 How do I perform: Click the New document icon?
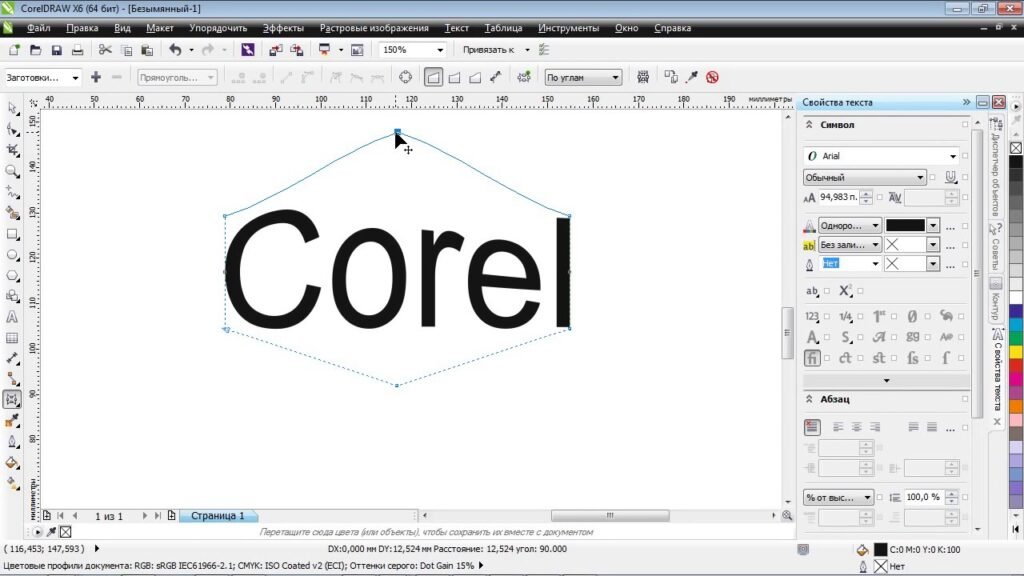click(x=14, y=50)
